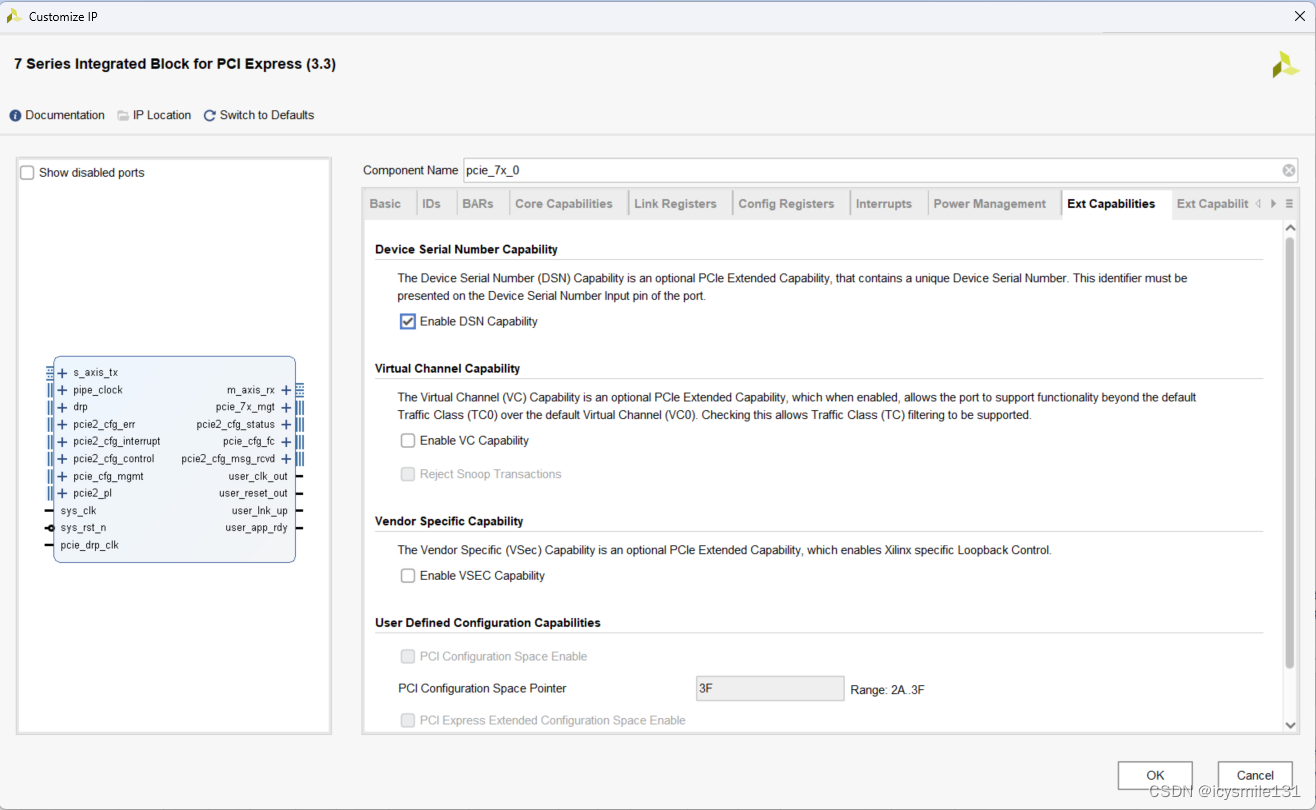Expand the pipe_clock port
The width and height of the screenshot is (1316, 810).
62,390
